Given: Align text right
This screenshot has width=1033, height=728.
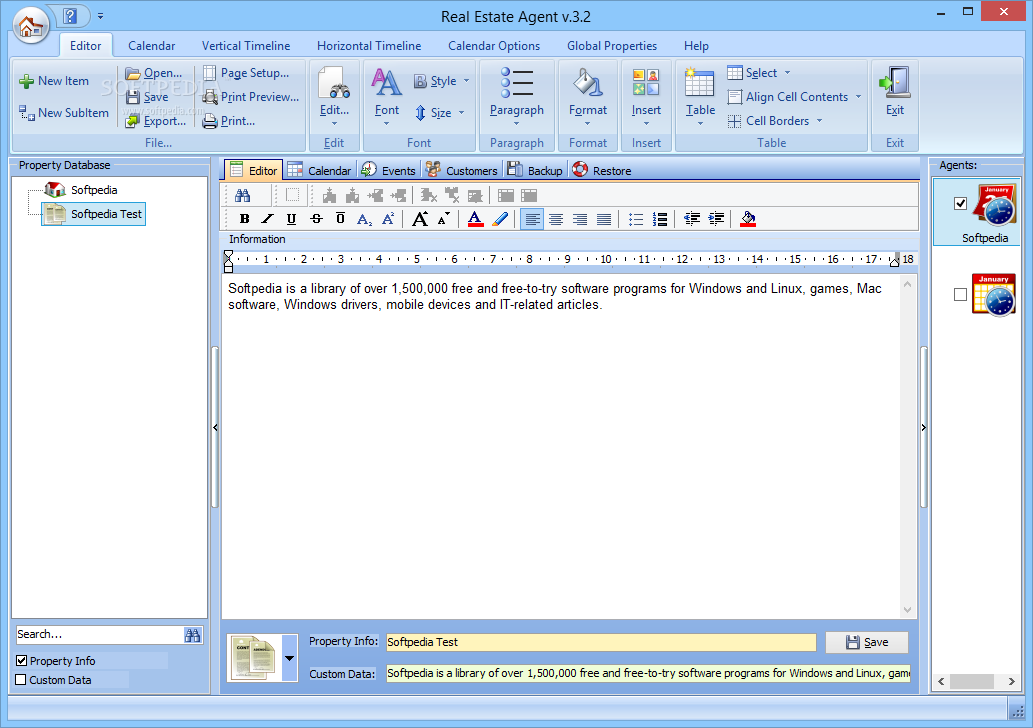Looking at the screenshot, I should coord(580,219).
